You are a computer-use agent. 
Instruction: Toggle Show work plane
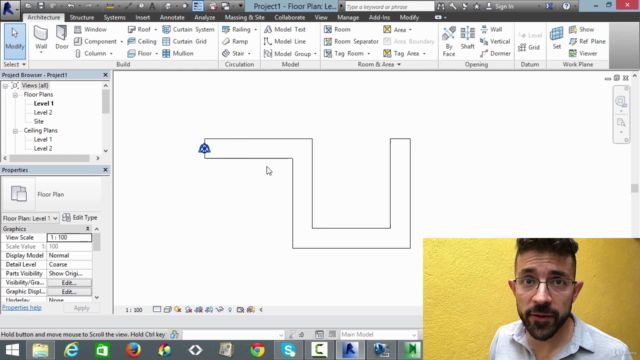tap(582, 29)
